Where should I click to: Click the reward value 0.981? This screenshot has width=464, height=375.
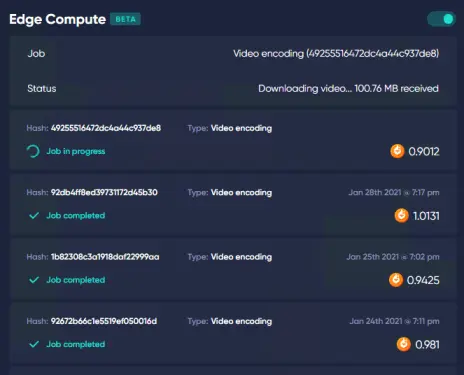pyautogui.click(x=427, y=345)
